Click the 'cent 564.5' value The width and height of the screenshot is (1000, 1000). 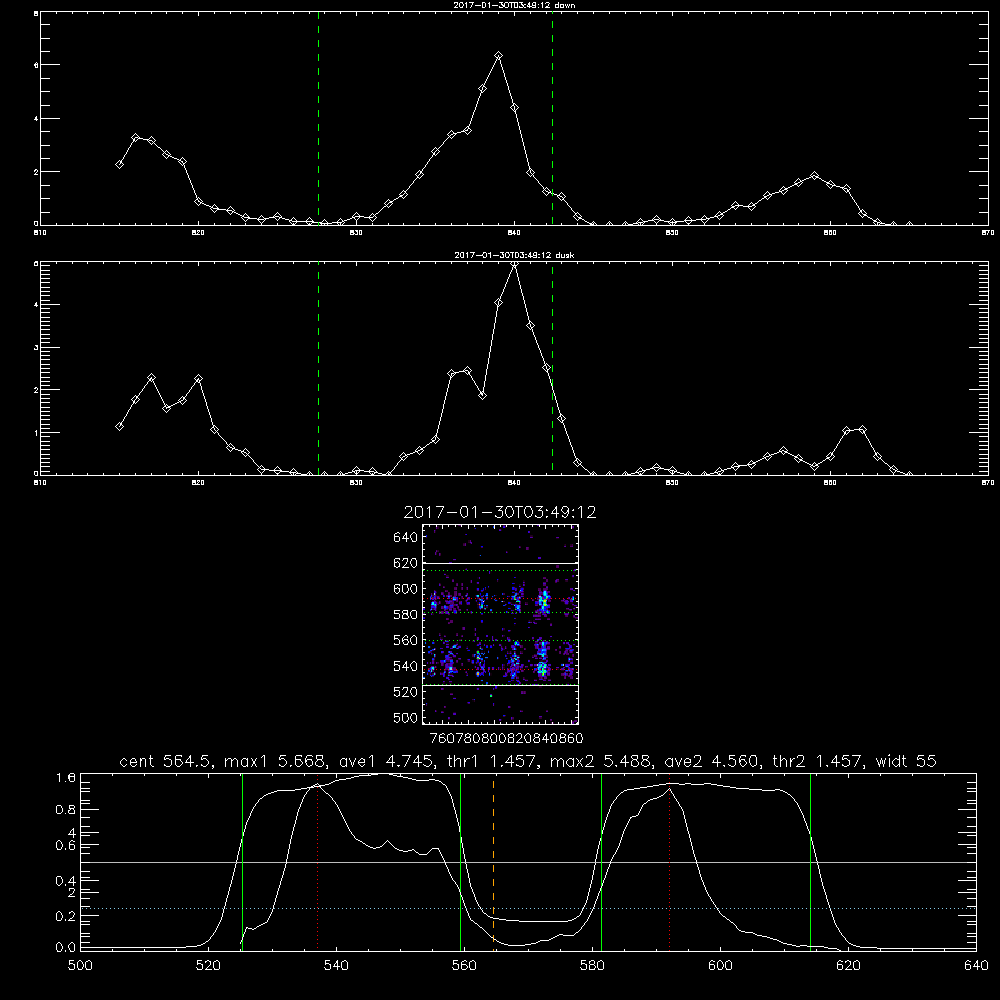tap(165, 761)
